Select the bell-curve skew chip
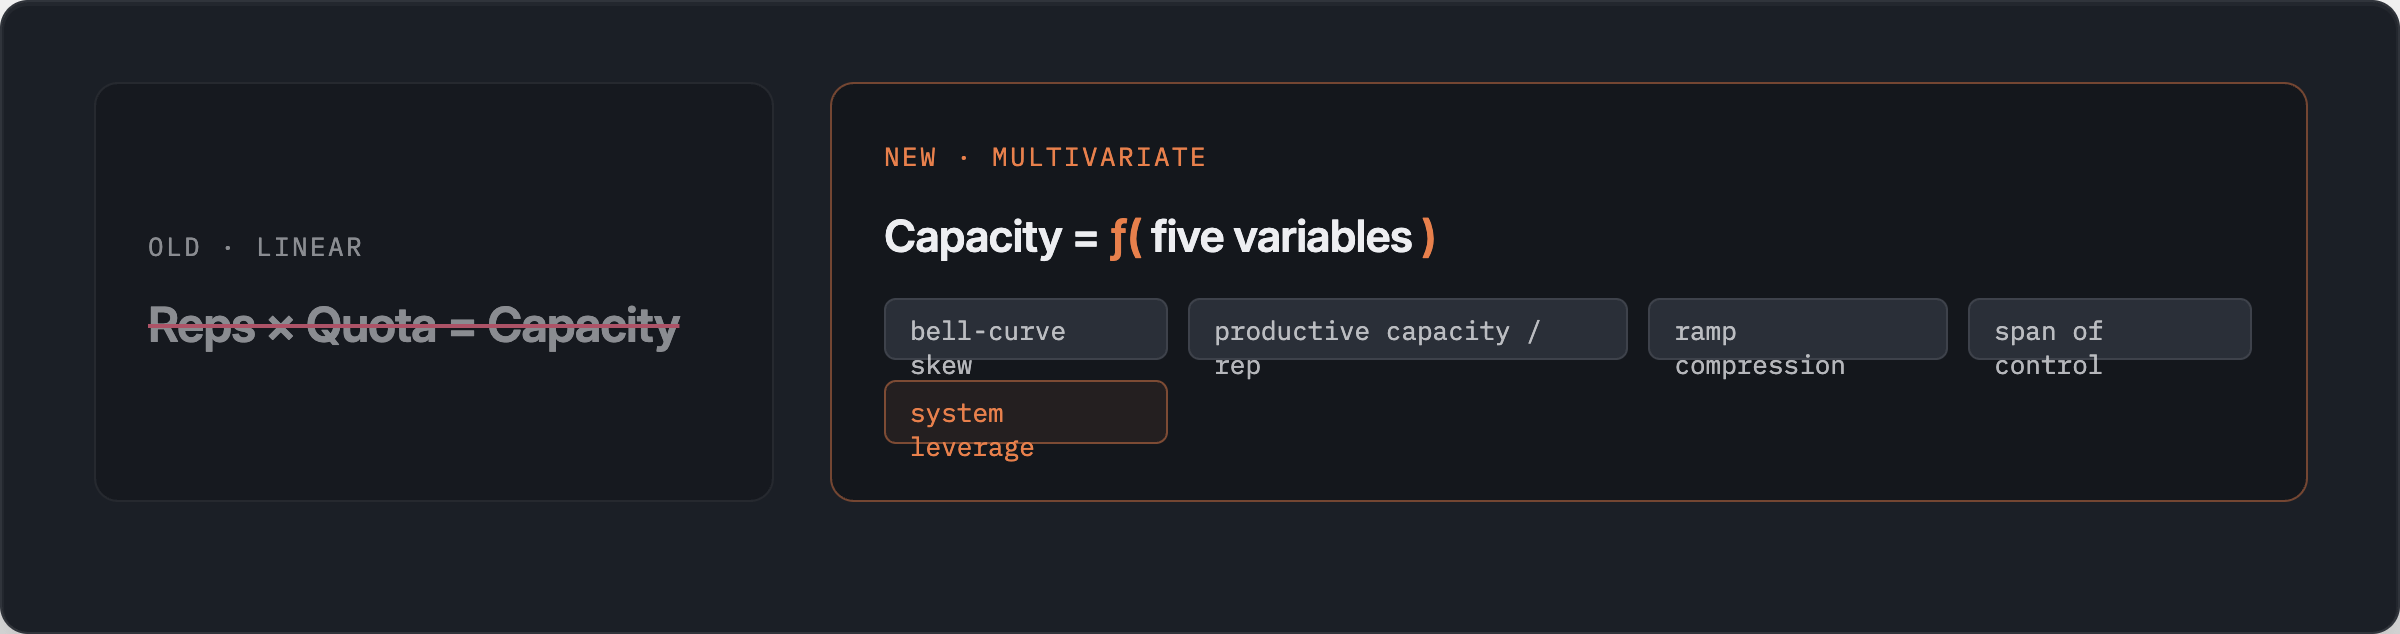The width and height of the screenshot is (2400, 634). click(x=1026, y=329)
